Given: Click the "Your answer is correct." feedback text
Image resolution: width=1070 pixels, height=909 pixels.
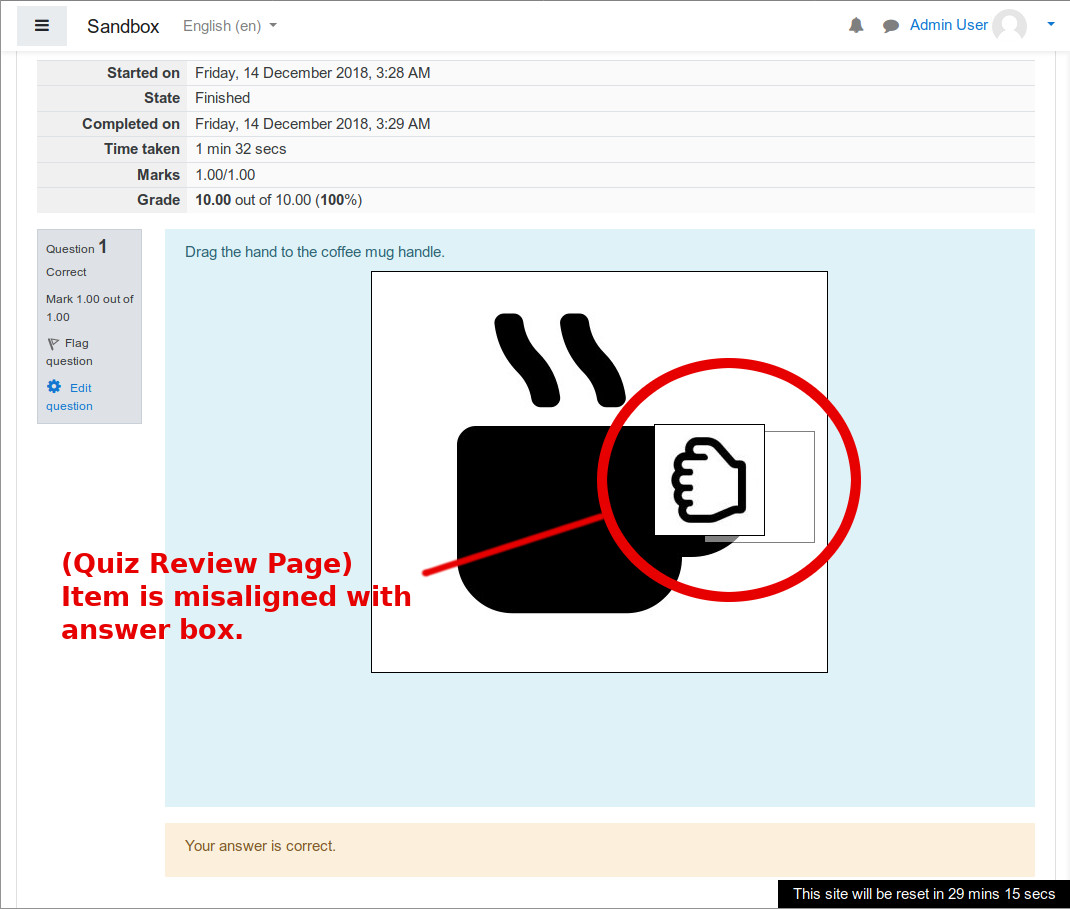Looking at the screenshot, I should point(260,846).
